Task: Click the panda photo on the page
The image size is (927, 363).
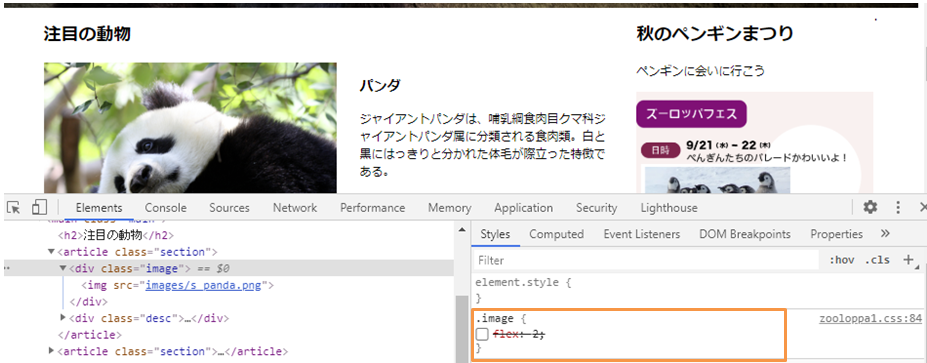Action: 190,127
